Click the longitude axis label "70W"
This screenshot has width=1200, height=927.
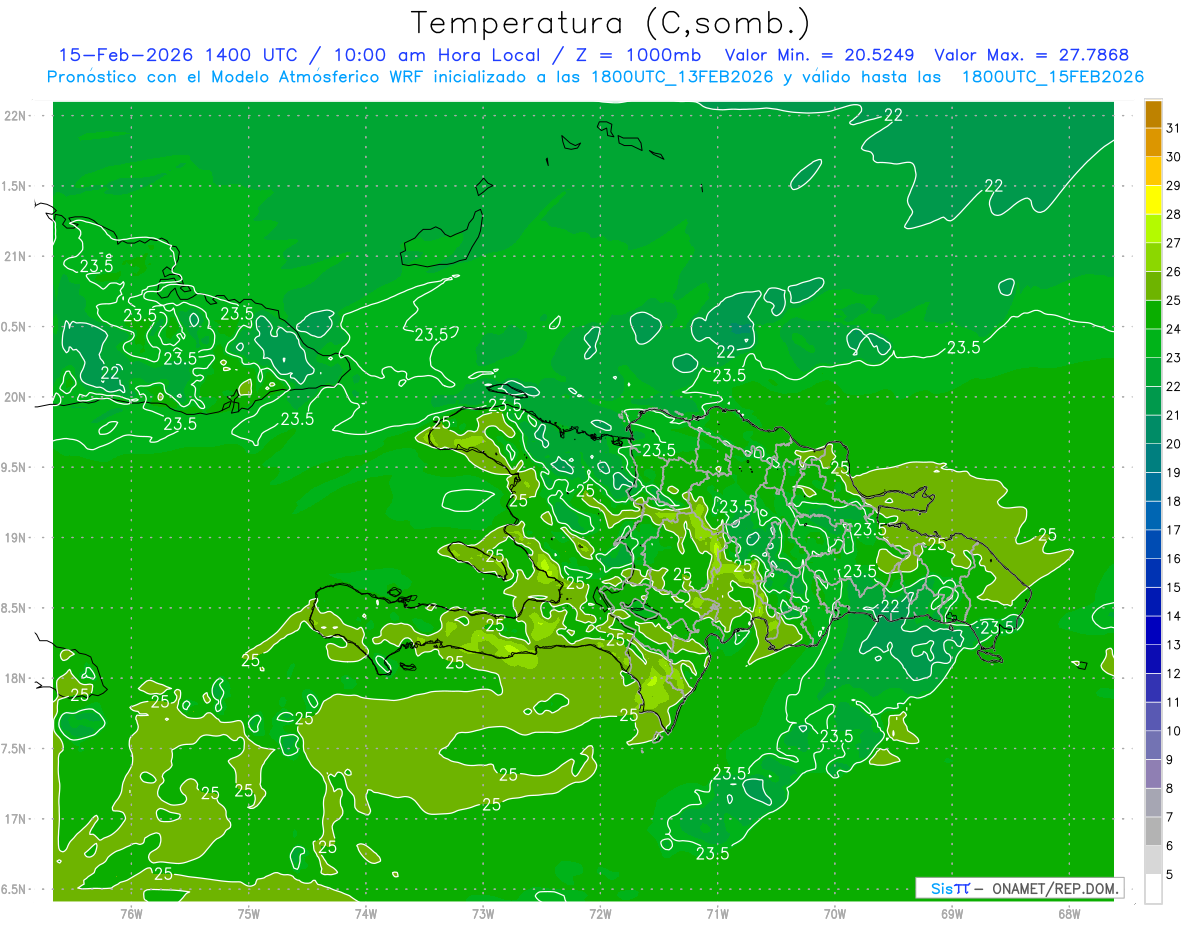coord(835,913)
